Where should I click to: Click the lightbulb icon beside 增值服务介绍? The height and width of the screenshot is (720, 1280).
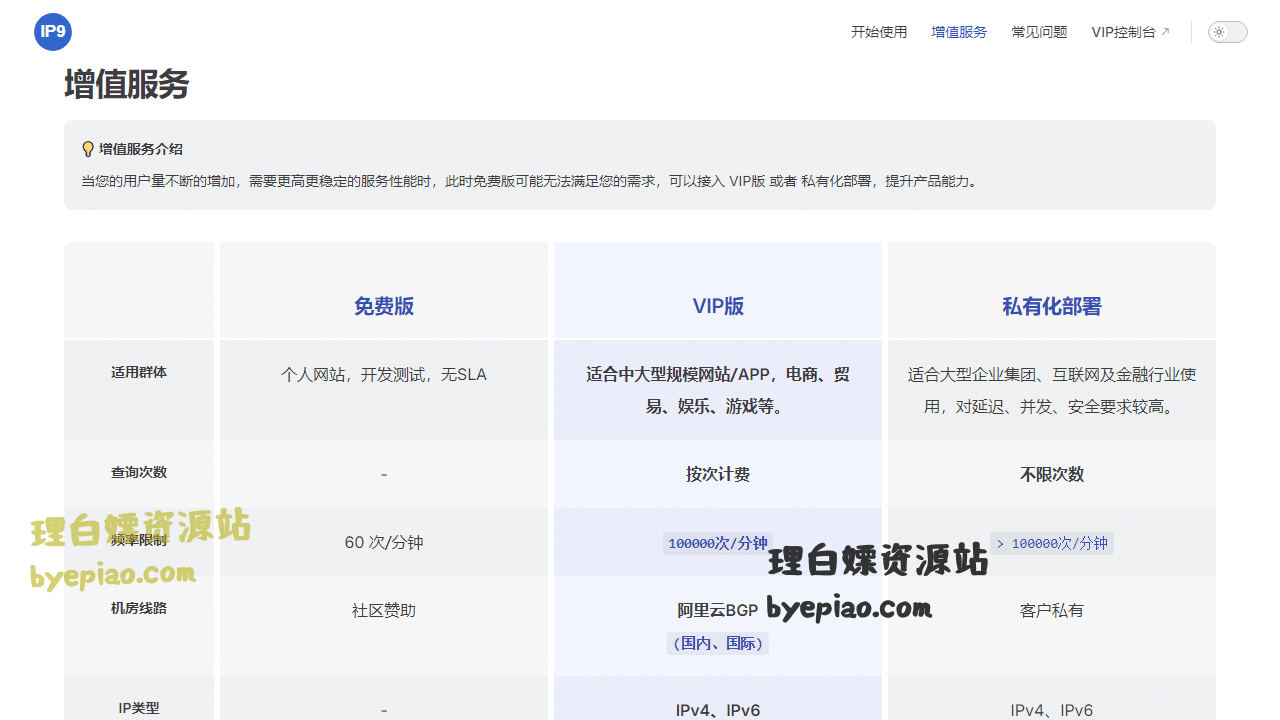tap(88, 149)
